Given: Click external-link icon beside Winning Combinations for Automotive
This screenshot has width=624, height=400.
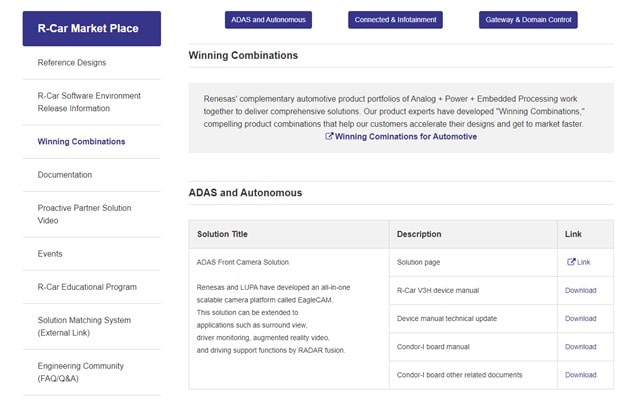Looking at the screenshot, I should (329, 137).
